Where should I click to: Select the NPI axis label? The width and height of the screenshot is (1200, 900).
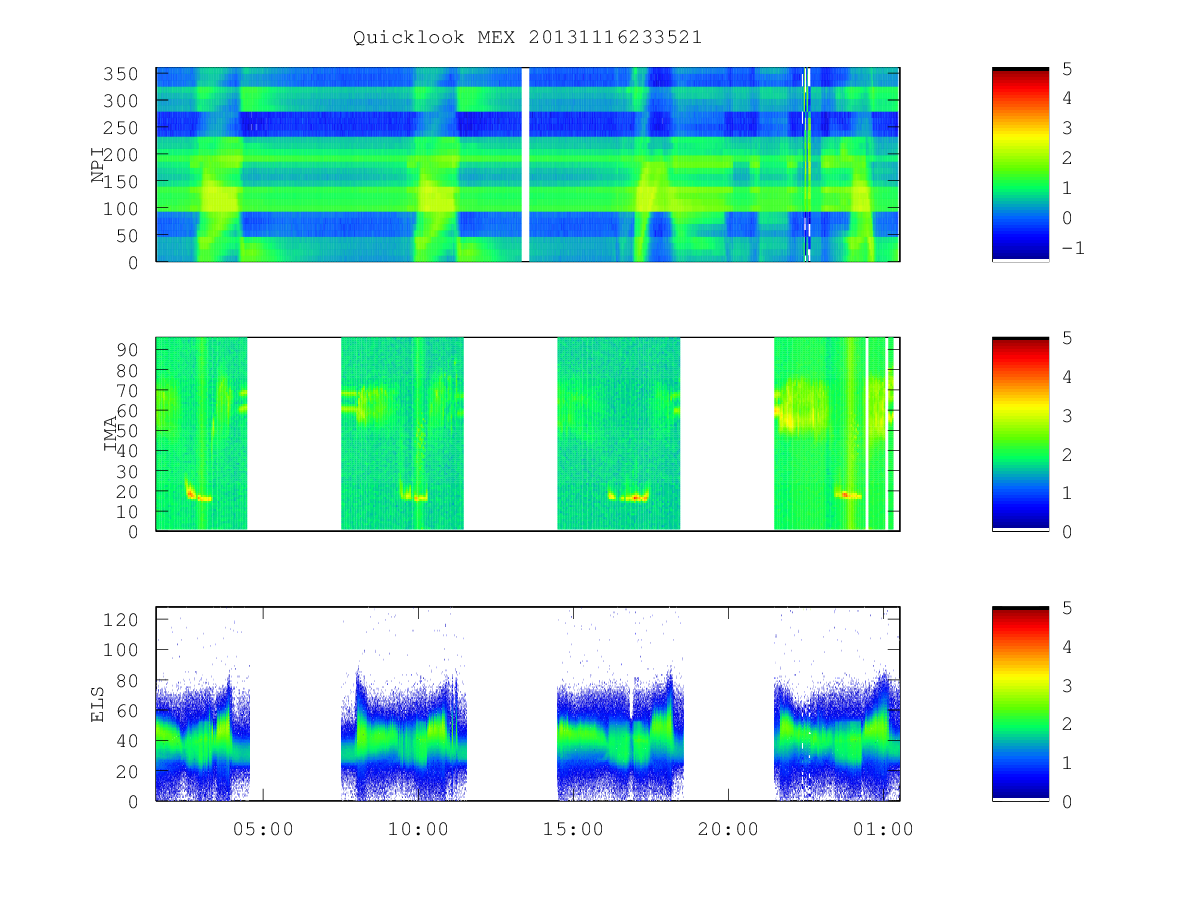98,165
